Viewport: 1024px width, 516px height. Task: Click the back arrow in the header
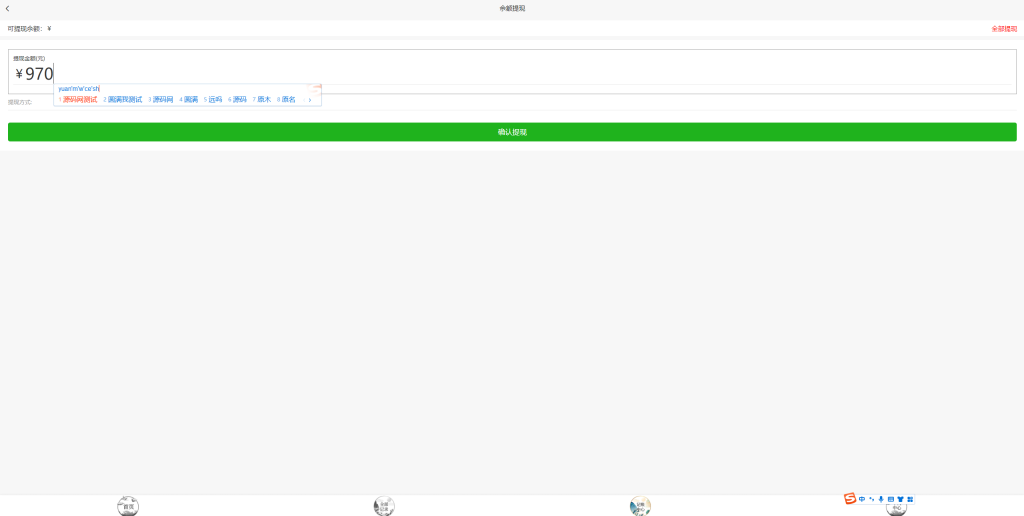click(8, 8)
